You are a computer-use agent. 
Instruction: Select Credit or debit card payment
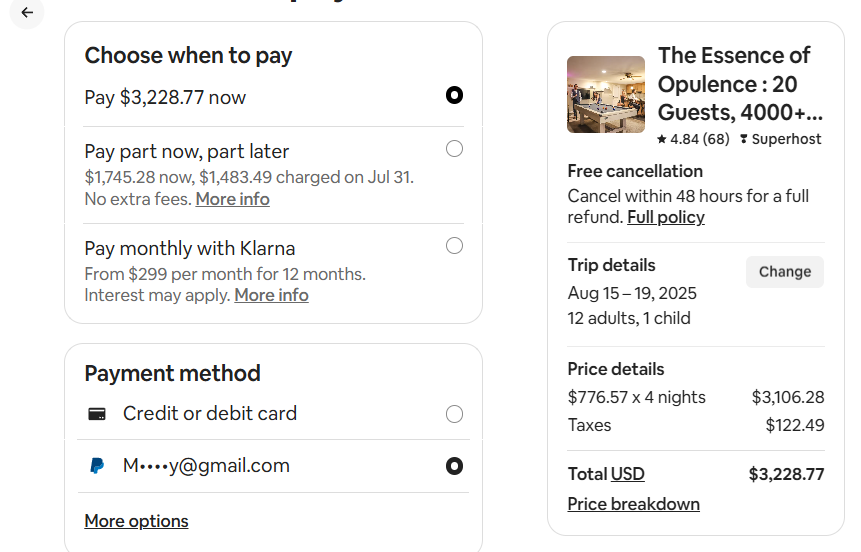tap(454, 414)
